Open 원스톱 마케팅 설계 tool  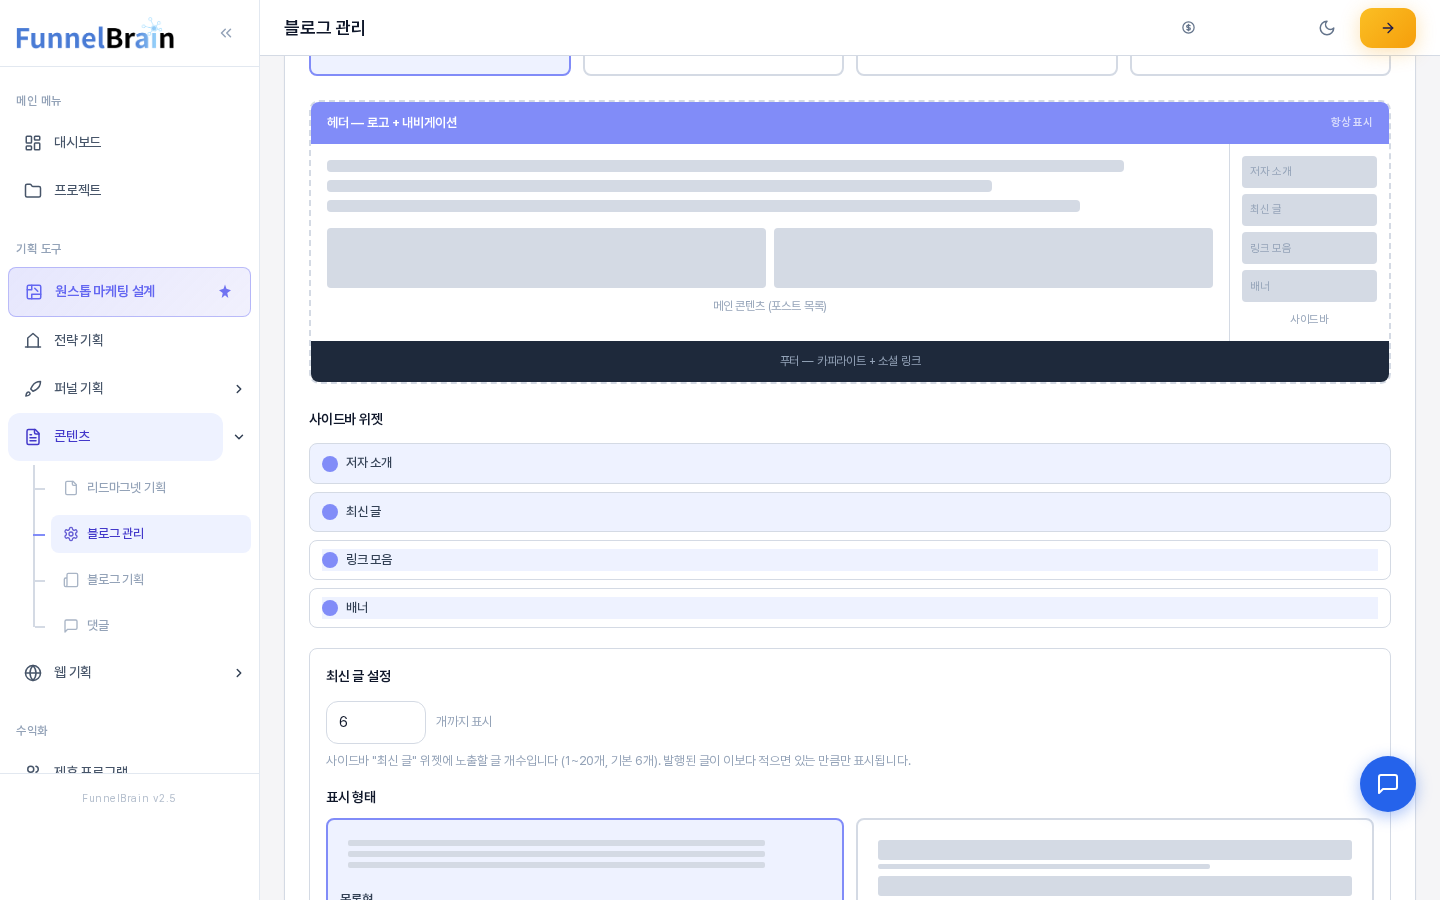(130, 292)
